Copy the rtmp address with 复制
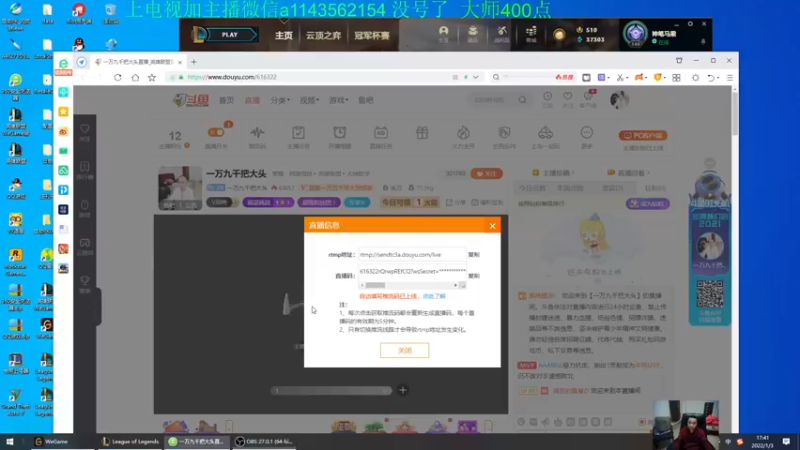Screen dimensions: 800x450 point(473,255)
